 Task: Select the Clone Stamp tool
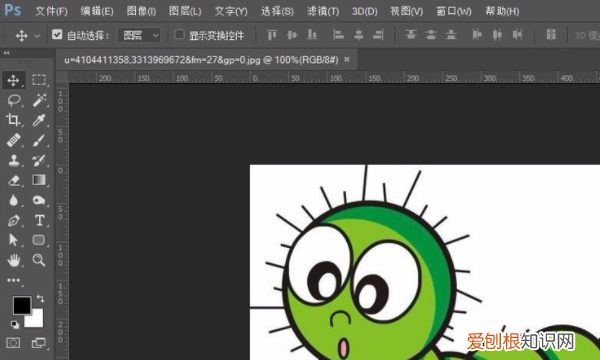click(14, 160)
